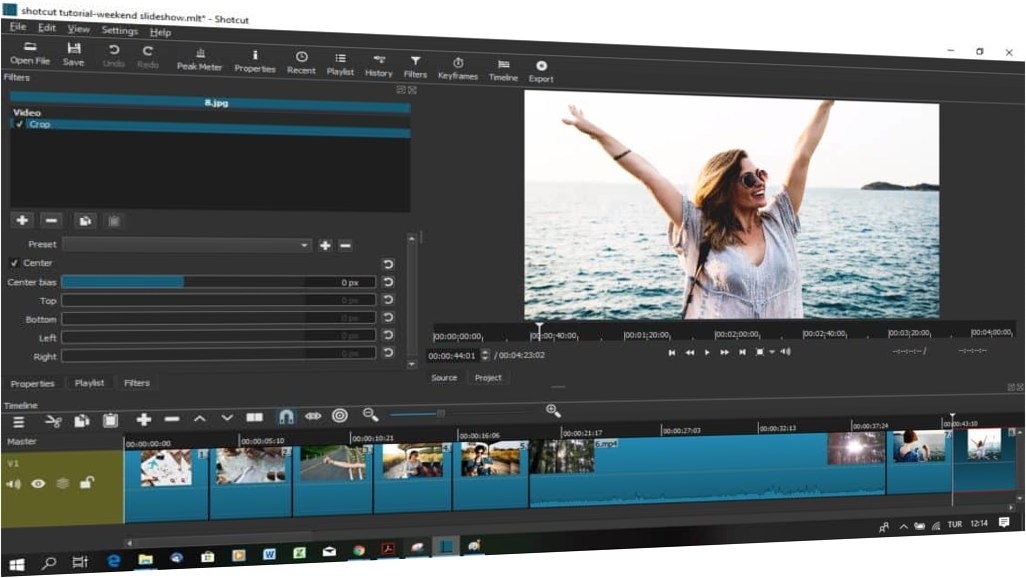Open the Properties toolbar icon

click(x=255, y=61)
